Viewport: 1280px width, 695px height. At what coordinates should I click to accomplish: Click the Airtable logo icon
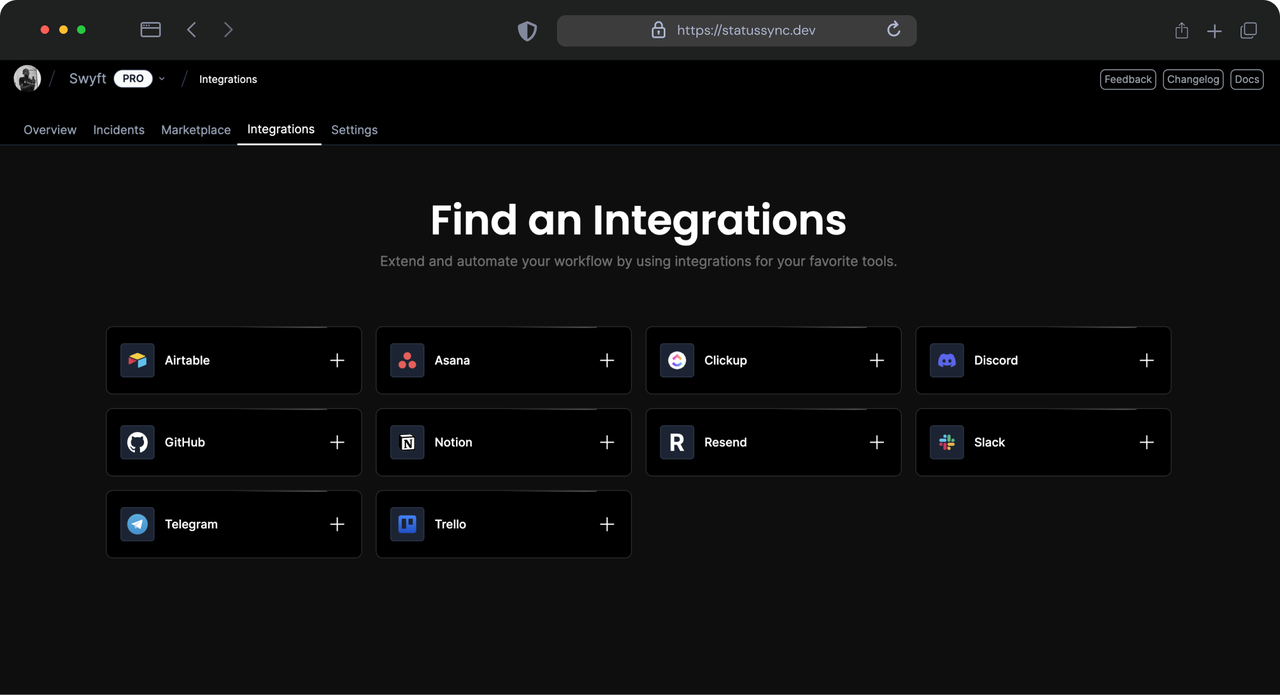tap(138, 360)
